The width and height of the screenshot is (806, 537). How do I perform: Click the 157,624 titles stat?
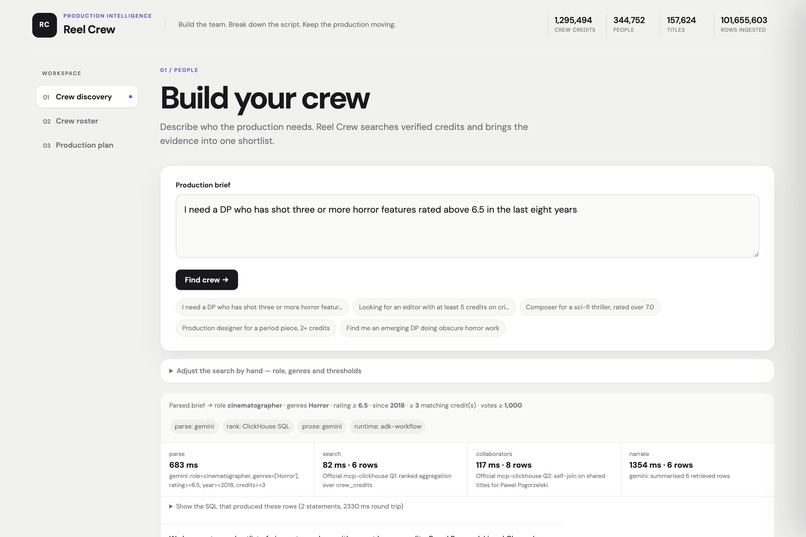tap(681, 24)
